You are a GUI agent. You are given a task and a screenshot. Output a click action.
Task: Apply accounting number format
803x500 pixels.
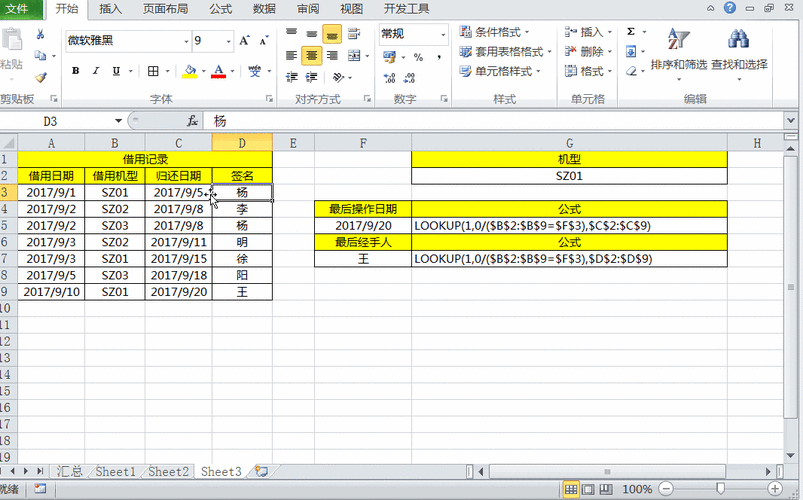(x=389, y=56)
